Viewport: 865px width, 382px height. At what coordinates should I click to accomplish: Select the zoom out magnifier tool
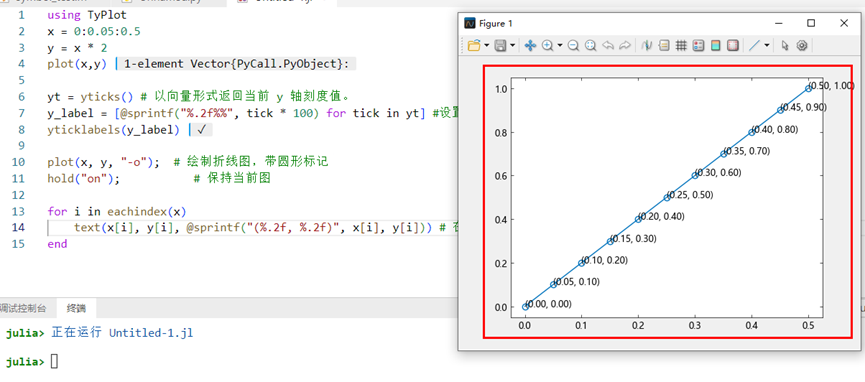(573, 45)
